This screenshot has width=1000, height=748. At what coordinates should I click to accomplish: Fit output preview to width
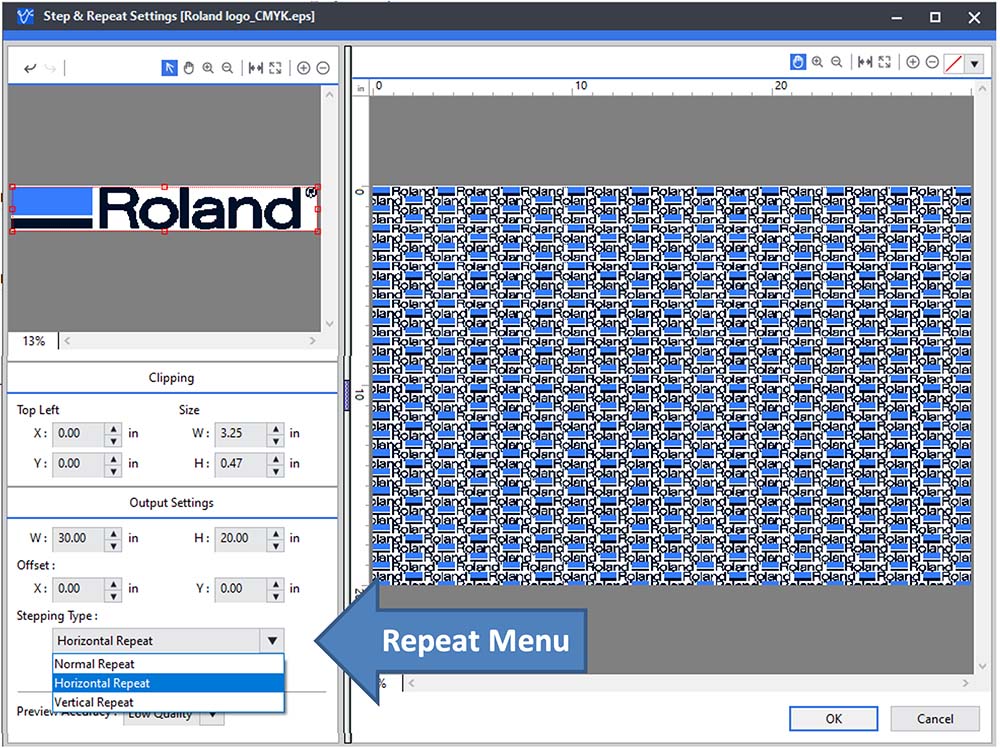coord(865,62)
